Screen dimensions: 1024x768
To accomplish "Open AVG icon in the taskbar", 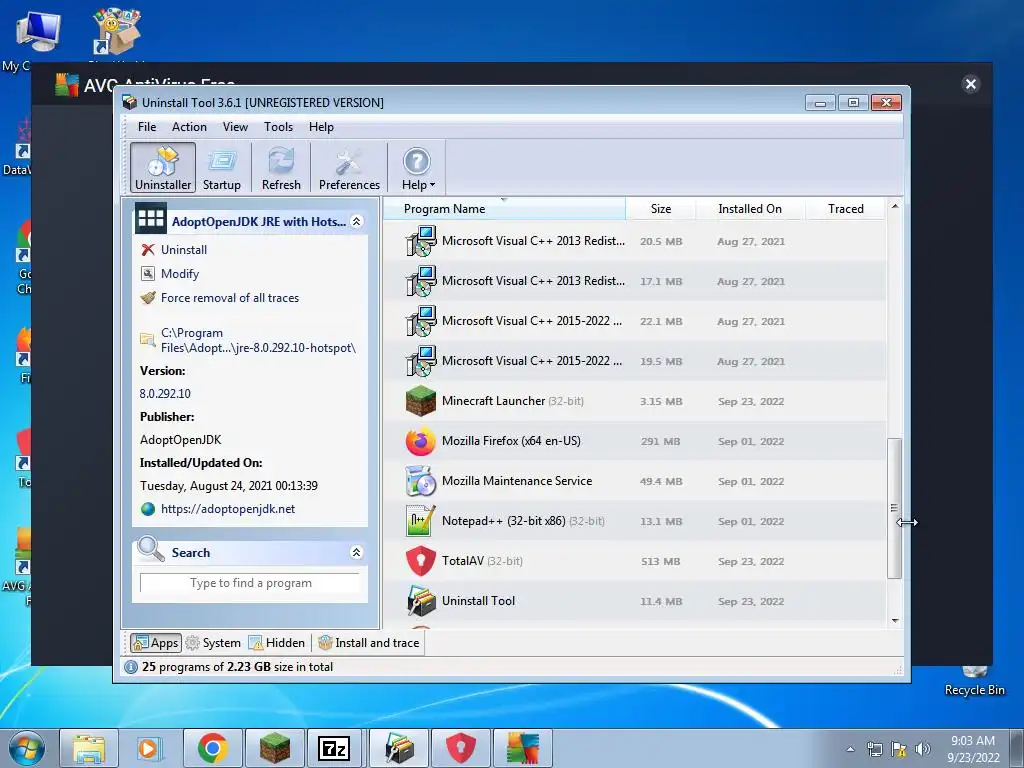I will pos(522,749).
